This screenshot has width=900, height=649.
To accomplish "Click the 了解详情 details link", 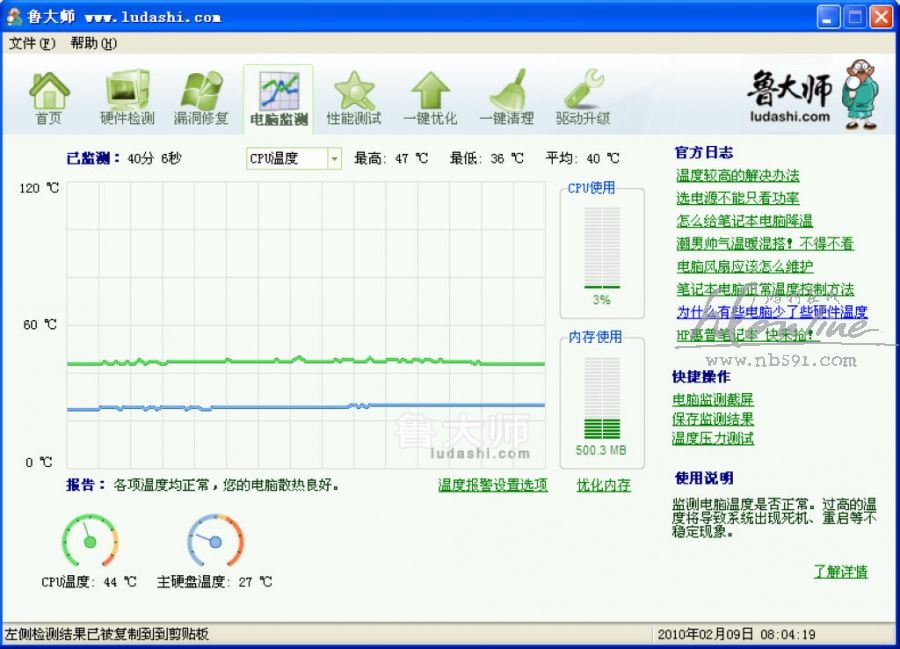I will (840, 572).
